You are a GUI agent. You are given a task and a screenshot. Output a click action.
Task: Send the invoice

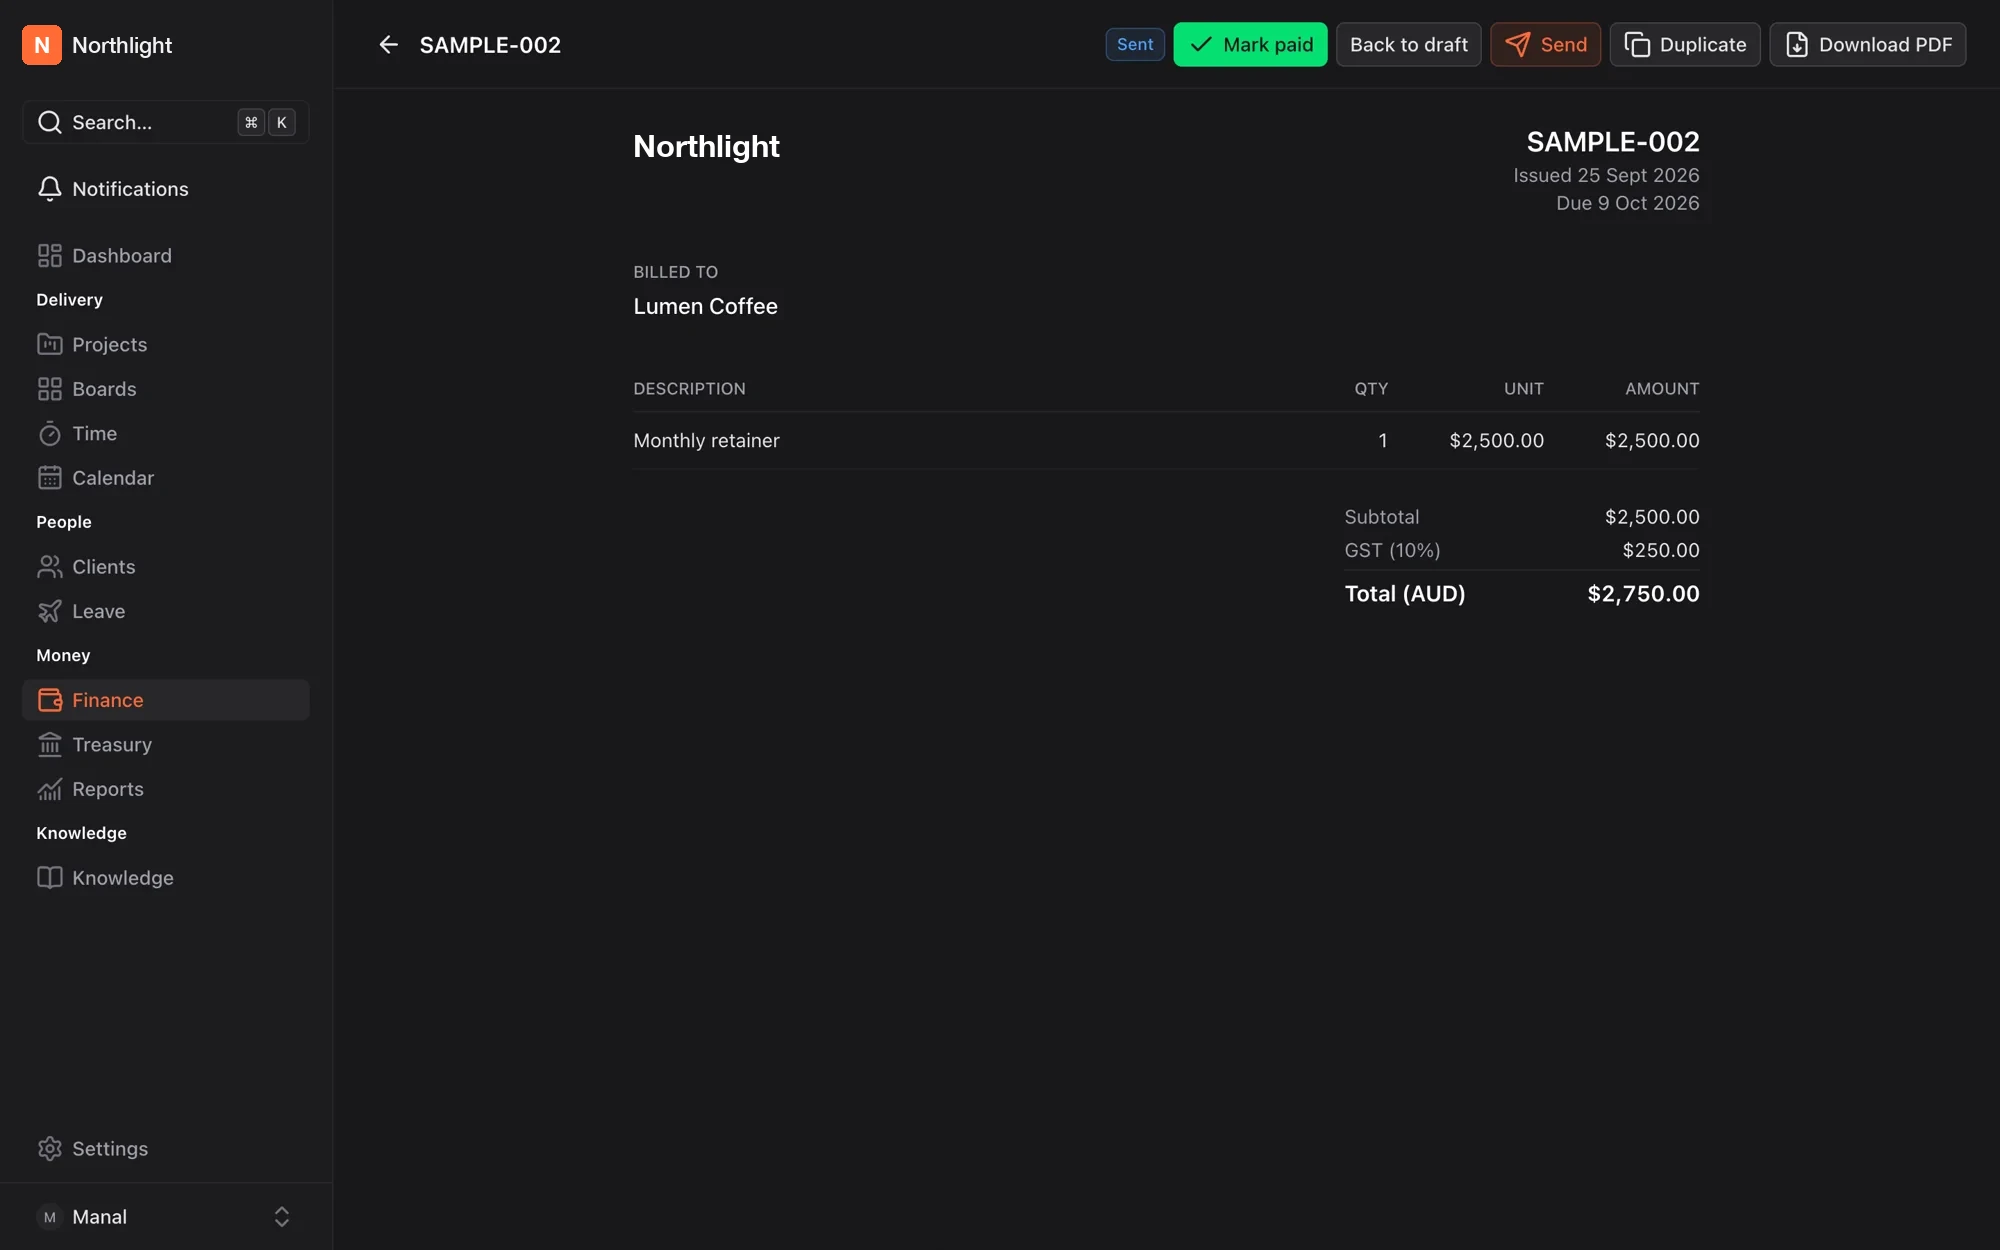1545,45
